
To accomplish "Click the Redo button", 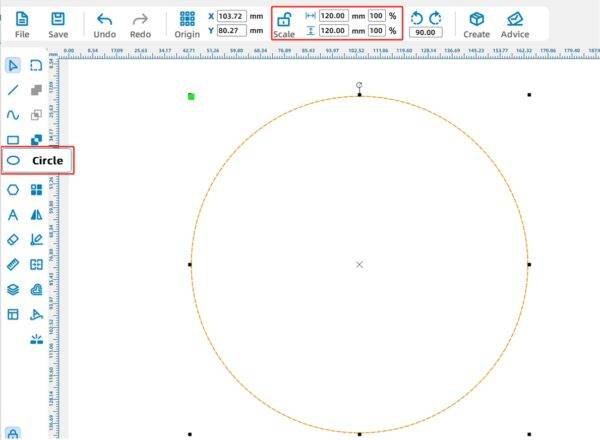I will point(141,24).
